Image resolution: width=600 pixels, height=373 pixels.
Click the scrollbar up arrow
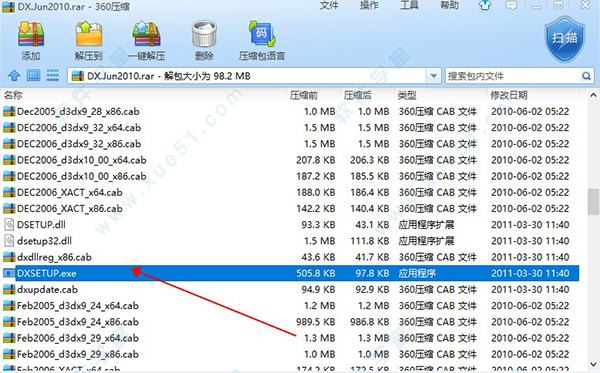click(x=593, y=95)
